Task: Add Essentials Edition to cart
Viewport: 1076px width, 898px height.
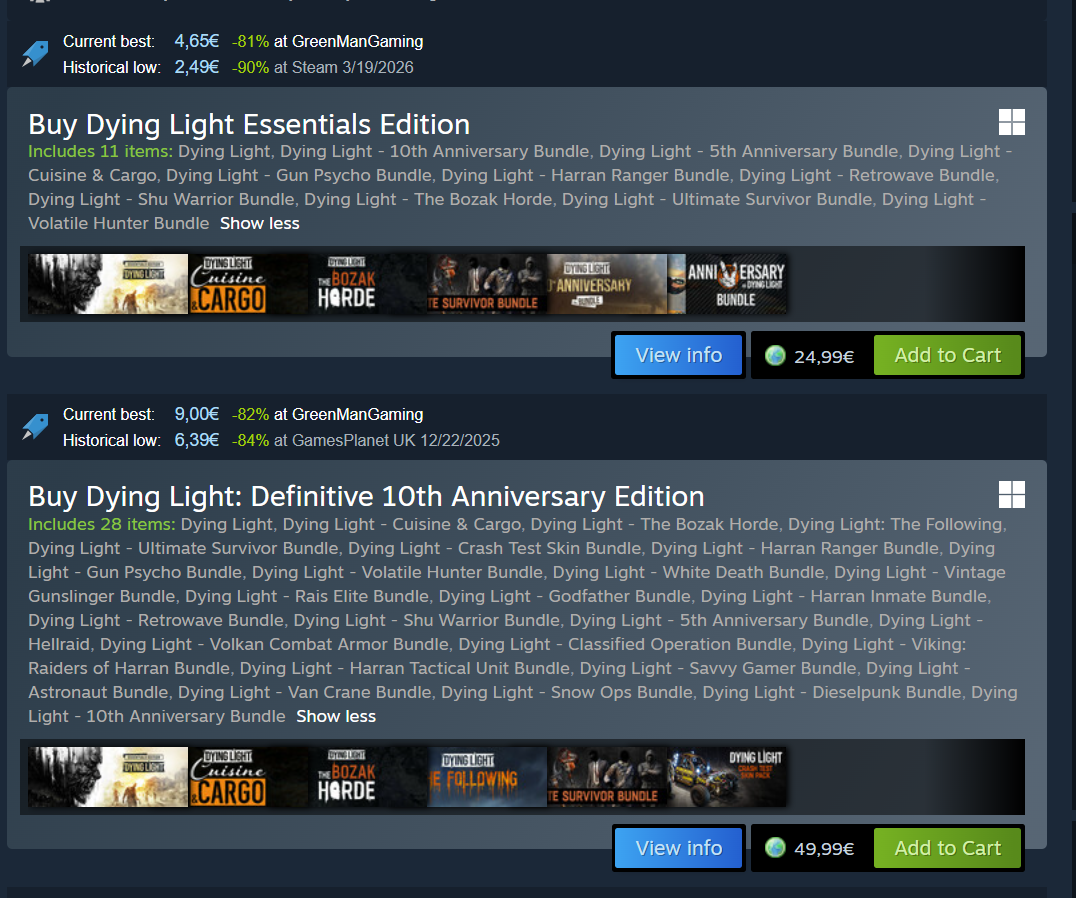Action: (x=947, y=355)
